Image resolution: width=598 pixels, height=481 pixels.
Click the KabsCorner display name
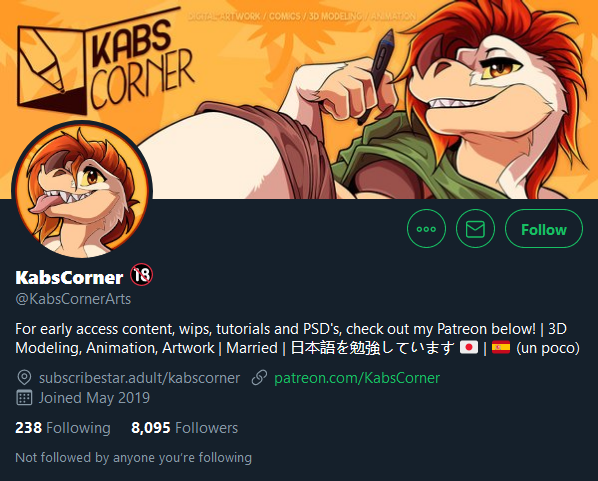pos(69,277)
